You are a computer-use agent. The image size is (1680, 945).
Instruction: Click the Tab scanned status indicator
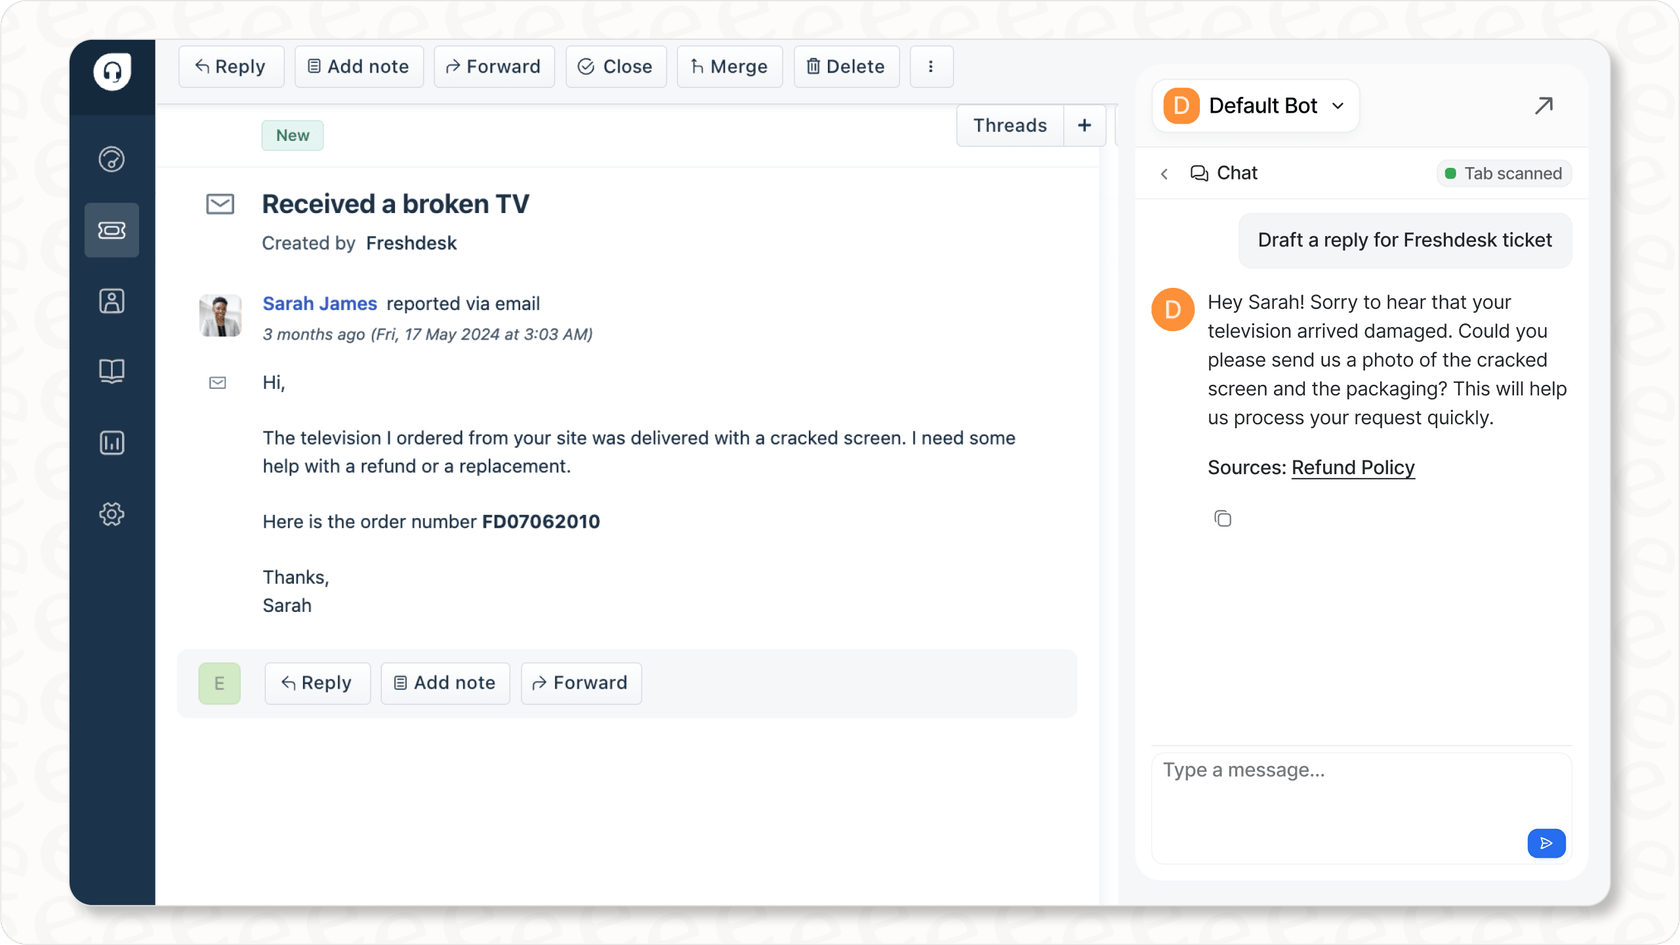coord(1504,173)
